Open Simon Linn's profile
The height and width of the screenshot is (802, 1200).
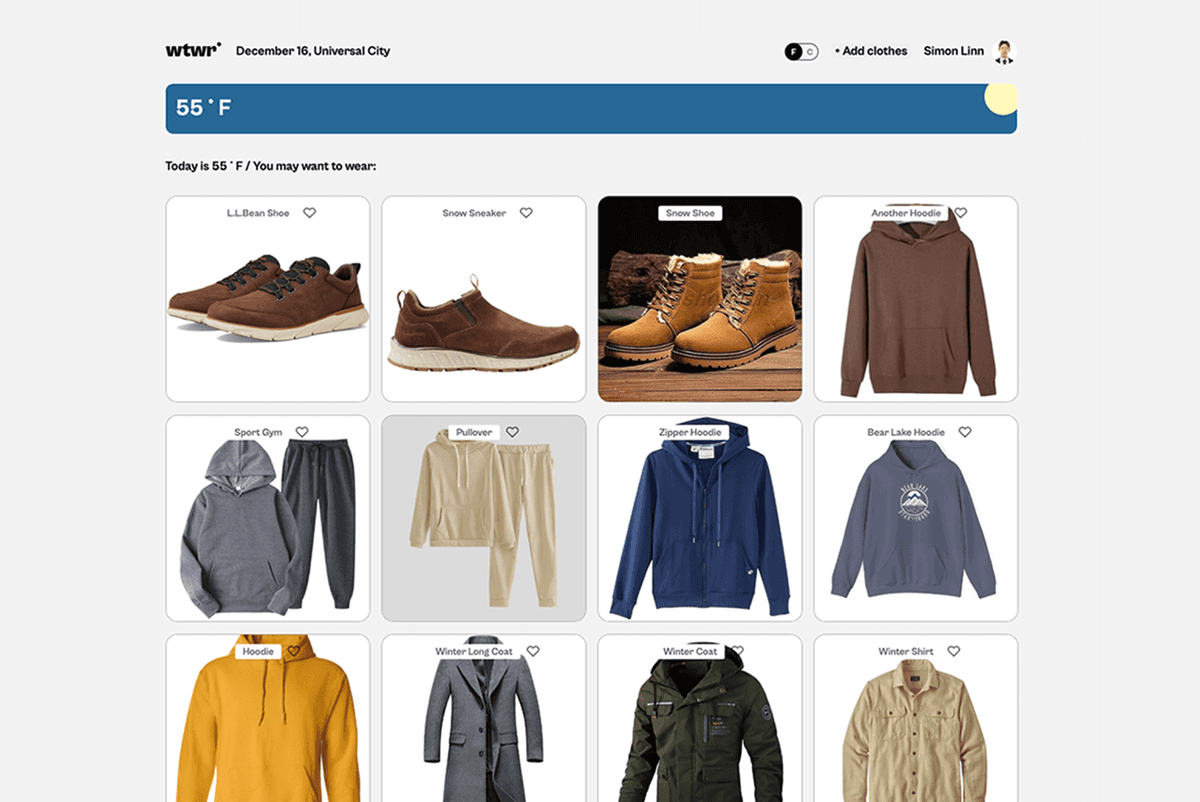click(x=953, y=50)
